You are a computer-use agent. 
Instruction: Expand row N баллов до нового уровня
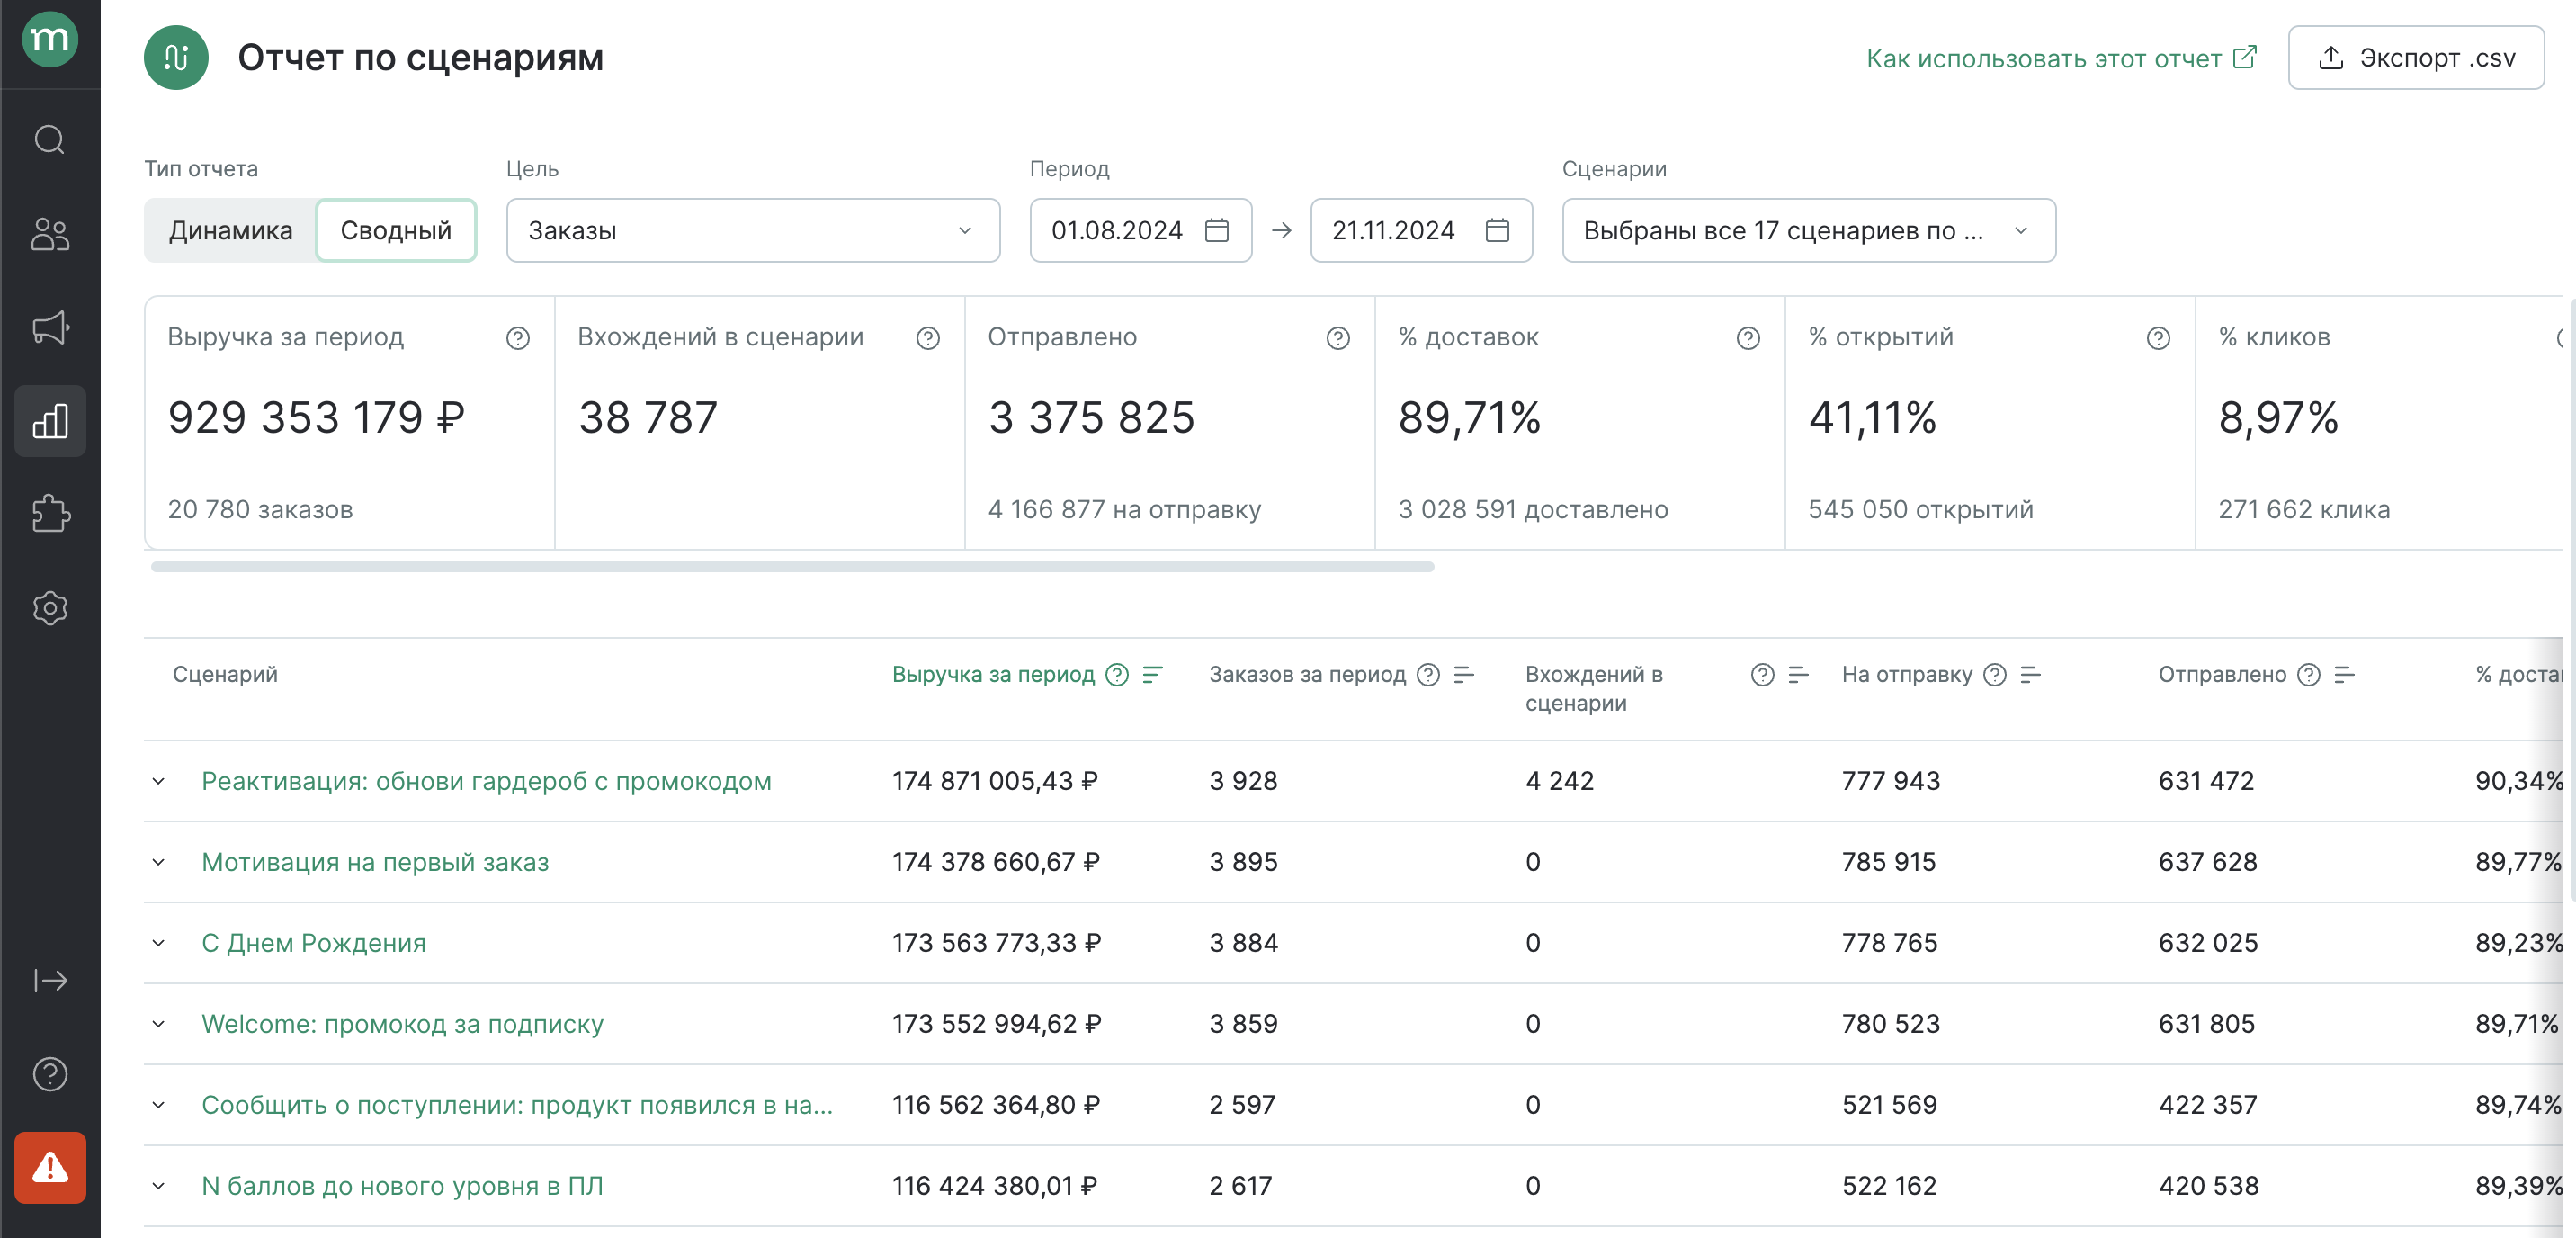[158, 1186]
